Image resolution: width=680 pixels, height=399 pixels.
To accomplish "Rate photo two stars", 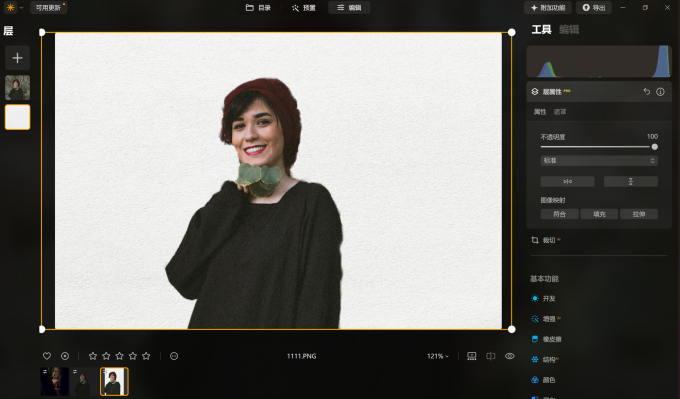I will (106, 356).
